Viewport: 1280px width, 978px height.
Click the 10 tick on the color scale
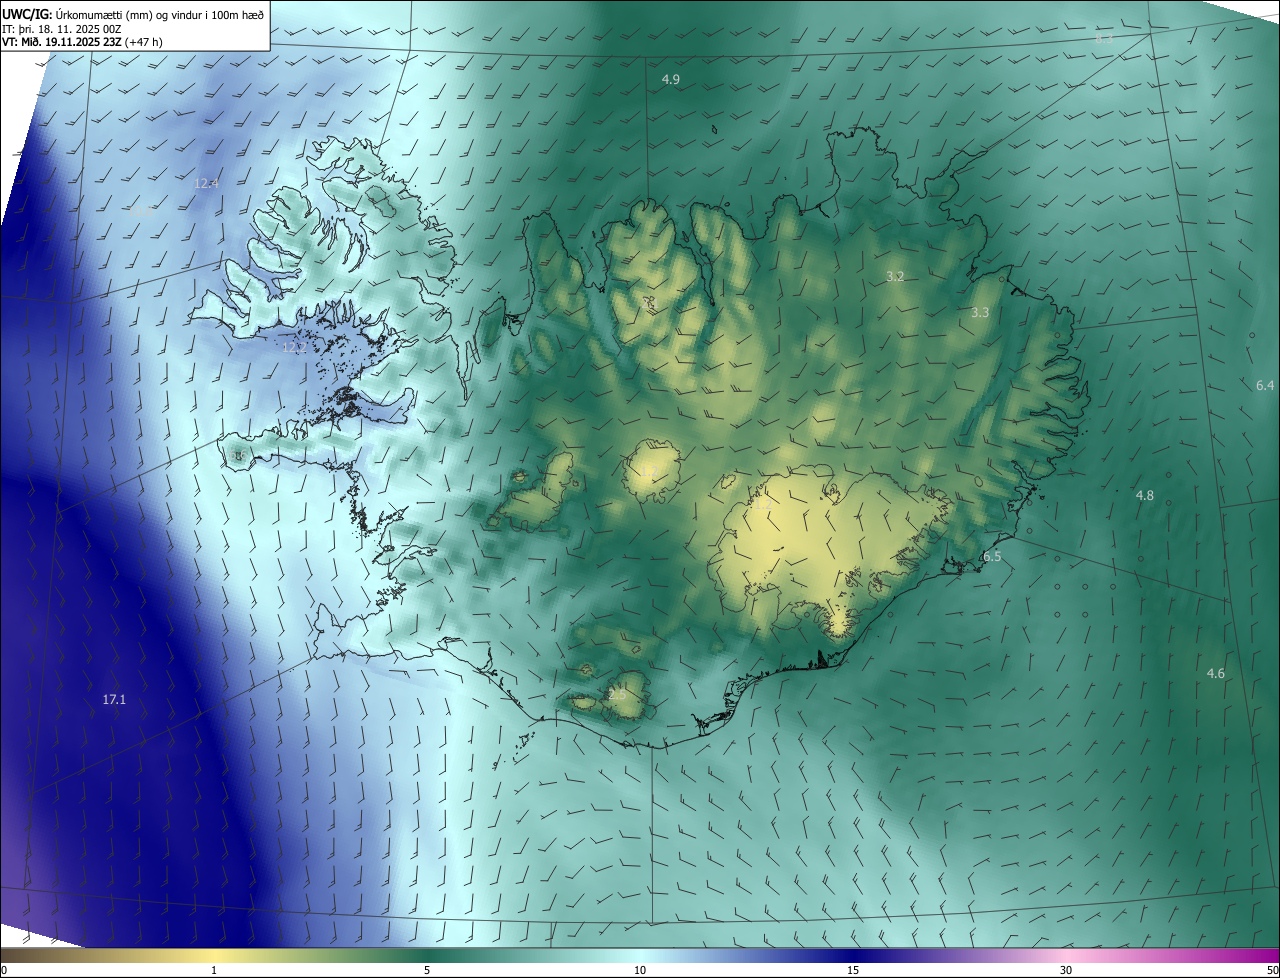coord(640,970)
